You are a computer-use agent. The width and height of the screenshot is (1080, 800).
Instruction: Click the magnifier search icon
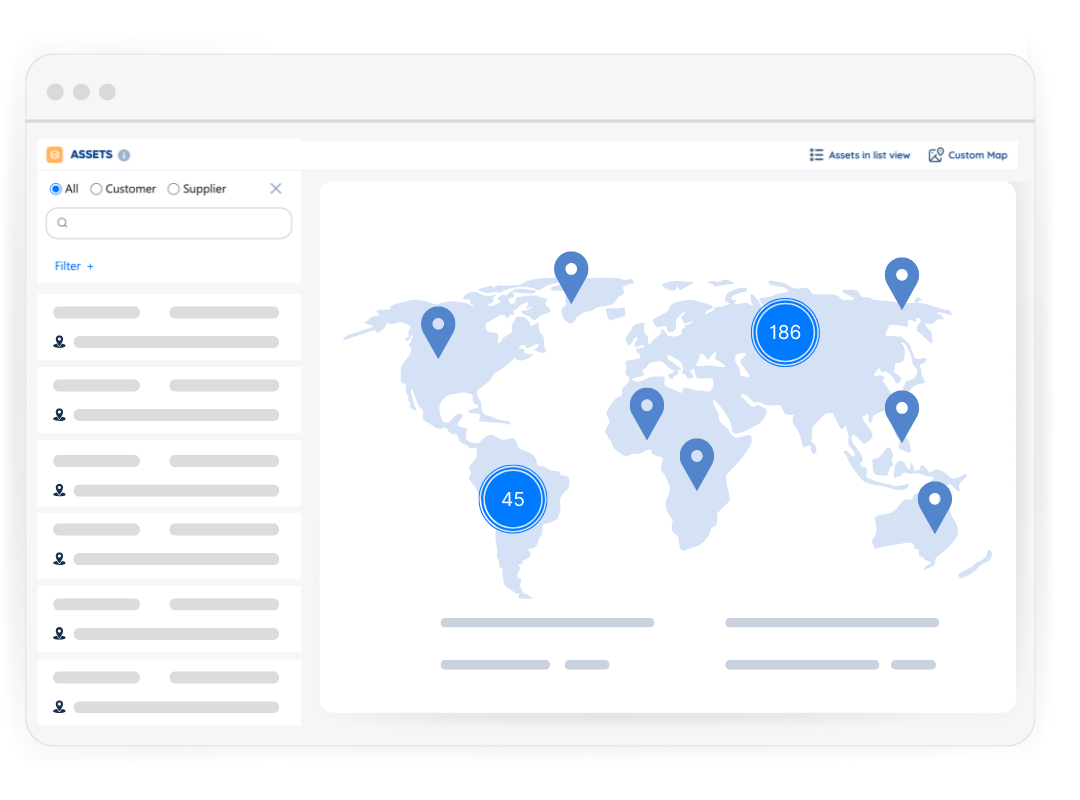[63, 223]
